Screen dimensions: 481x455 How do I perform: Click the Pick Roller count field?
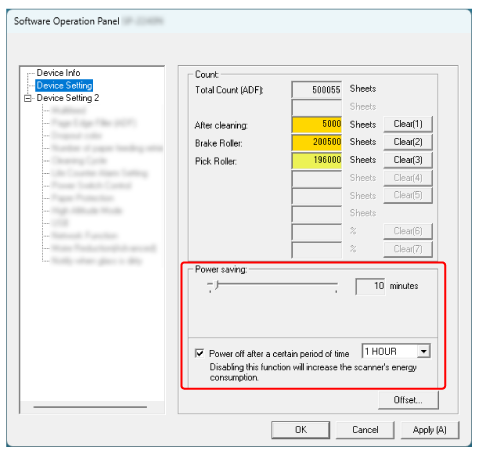pos(317,161)
